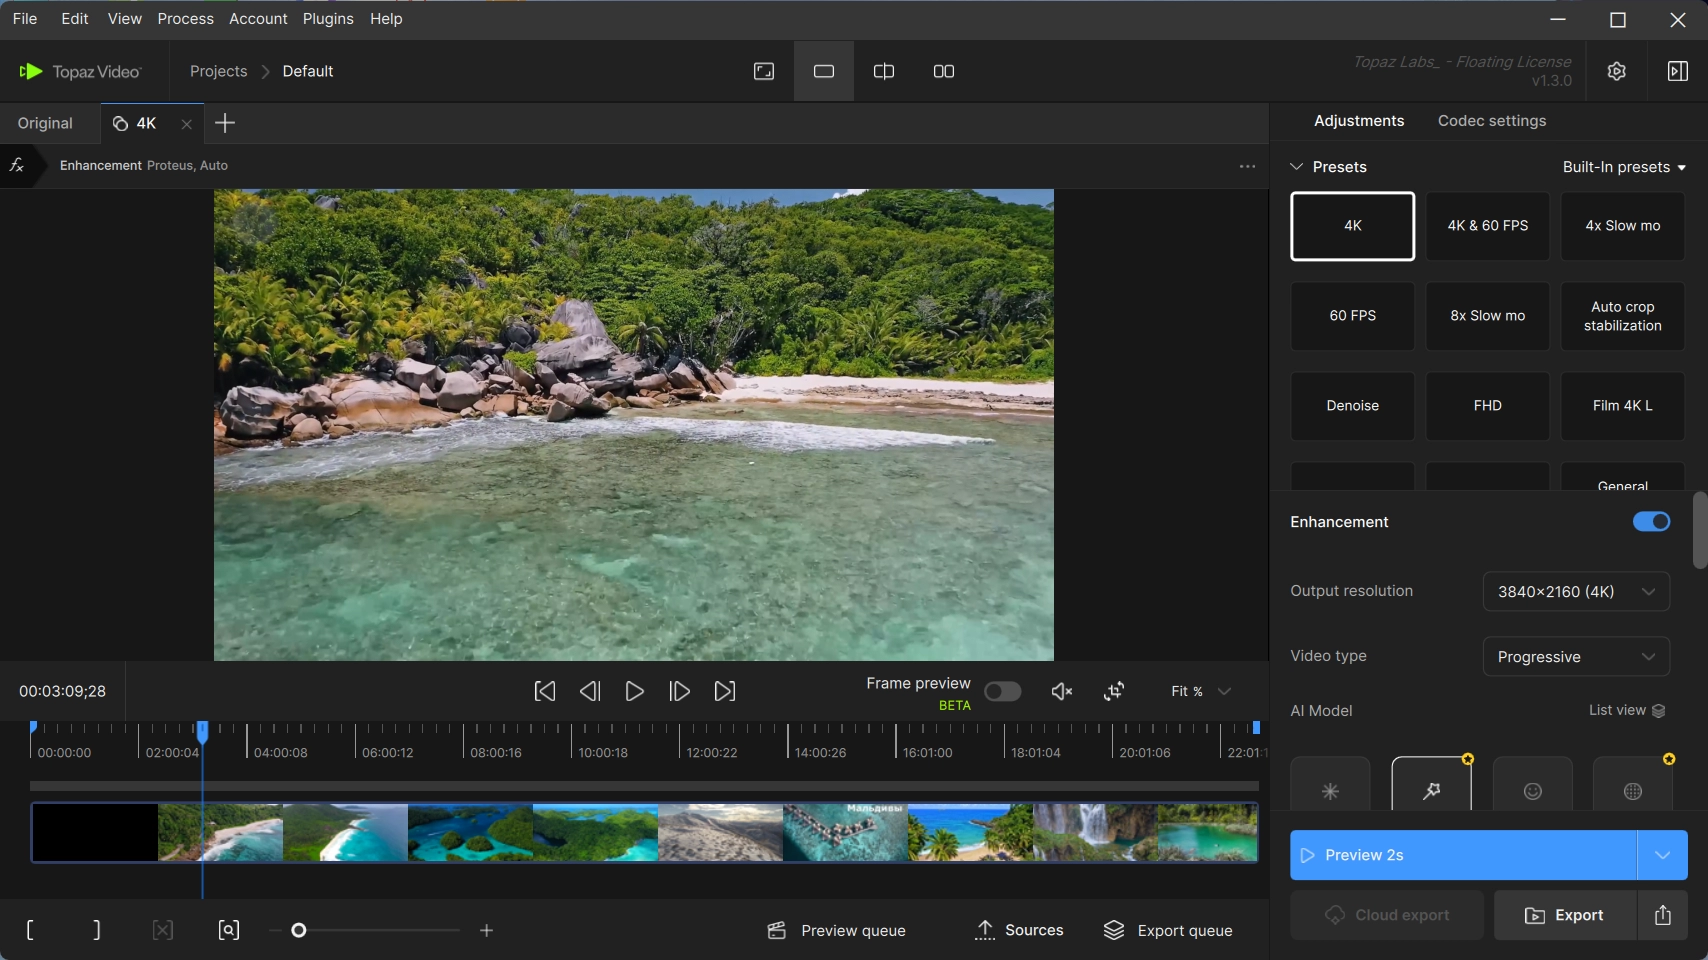The image size is (1708, 960).
Task: Open the Process menu
Action: 185,19
